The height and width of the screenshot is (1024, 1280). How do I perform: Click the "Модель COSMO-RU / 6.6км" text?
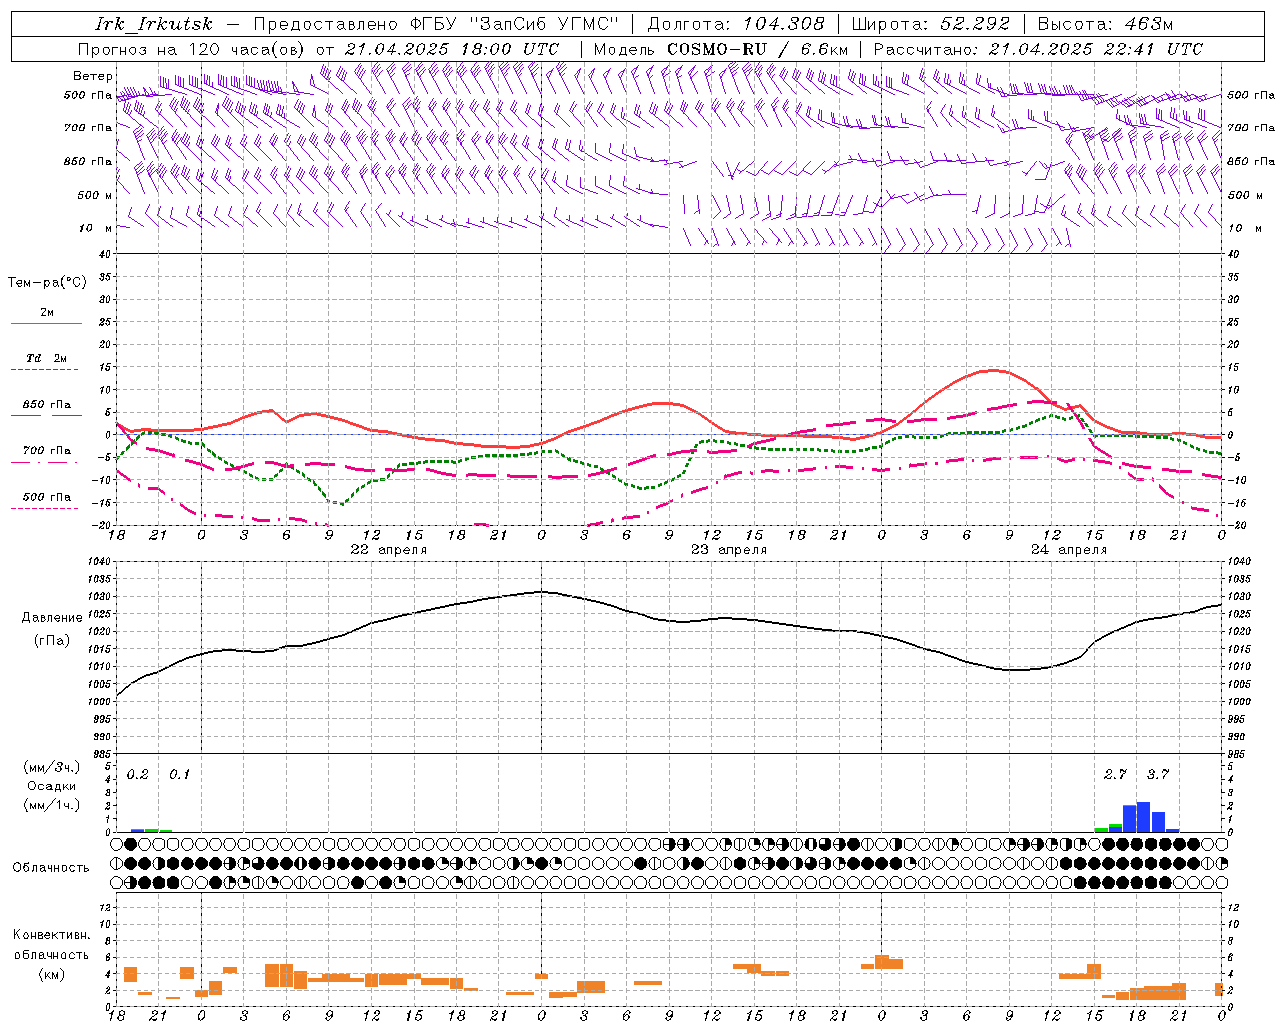pyautogui.click(x=721, y=49)
